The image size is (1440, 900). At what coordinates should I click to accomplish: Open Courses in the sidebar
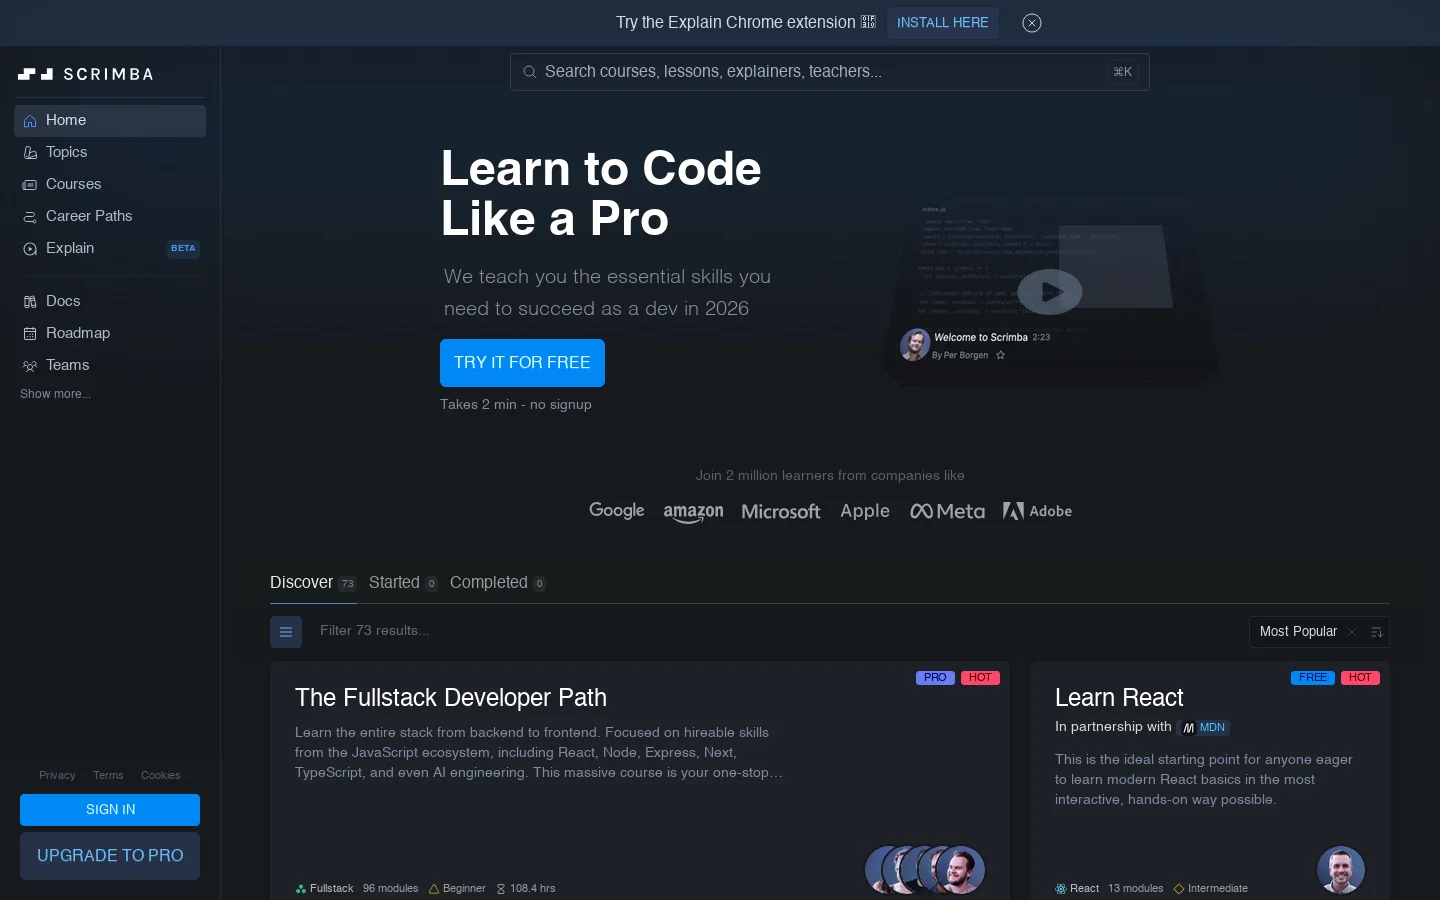(x=110, y=184)
